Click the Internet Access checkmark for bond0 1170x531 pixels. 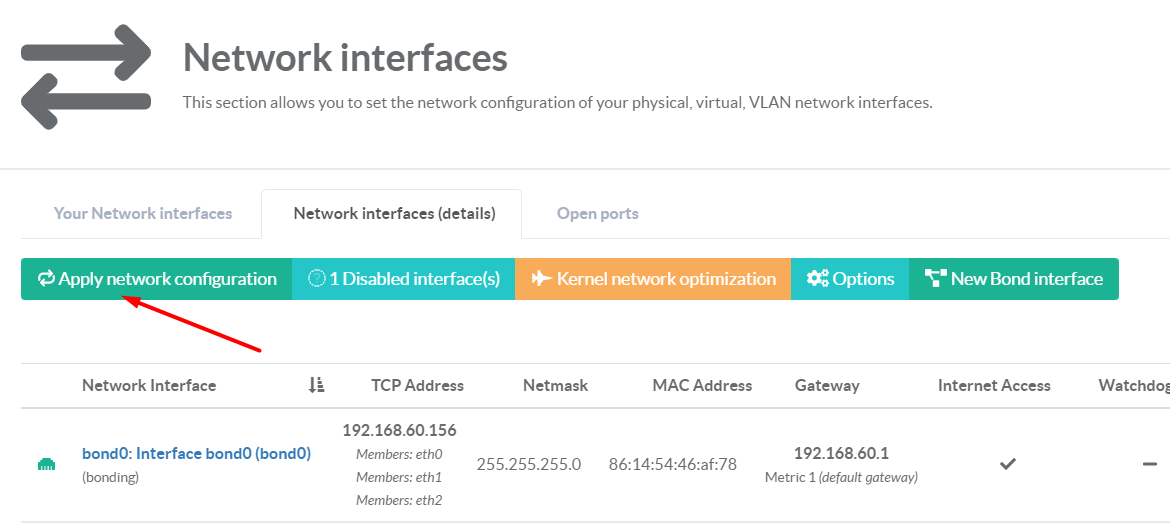(x=1008, y=464)
